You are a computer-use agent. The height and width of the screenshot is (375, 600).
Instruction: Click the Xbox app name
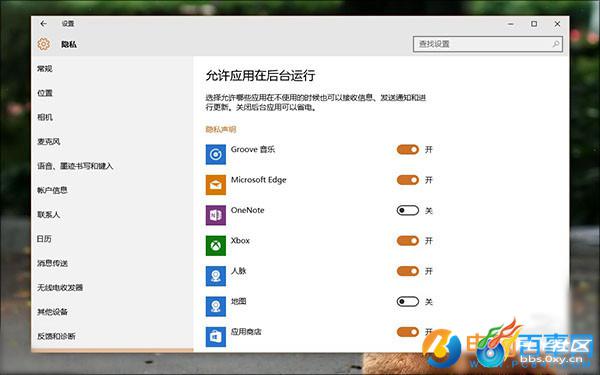240,241
